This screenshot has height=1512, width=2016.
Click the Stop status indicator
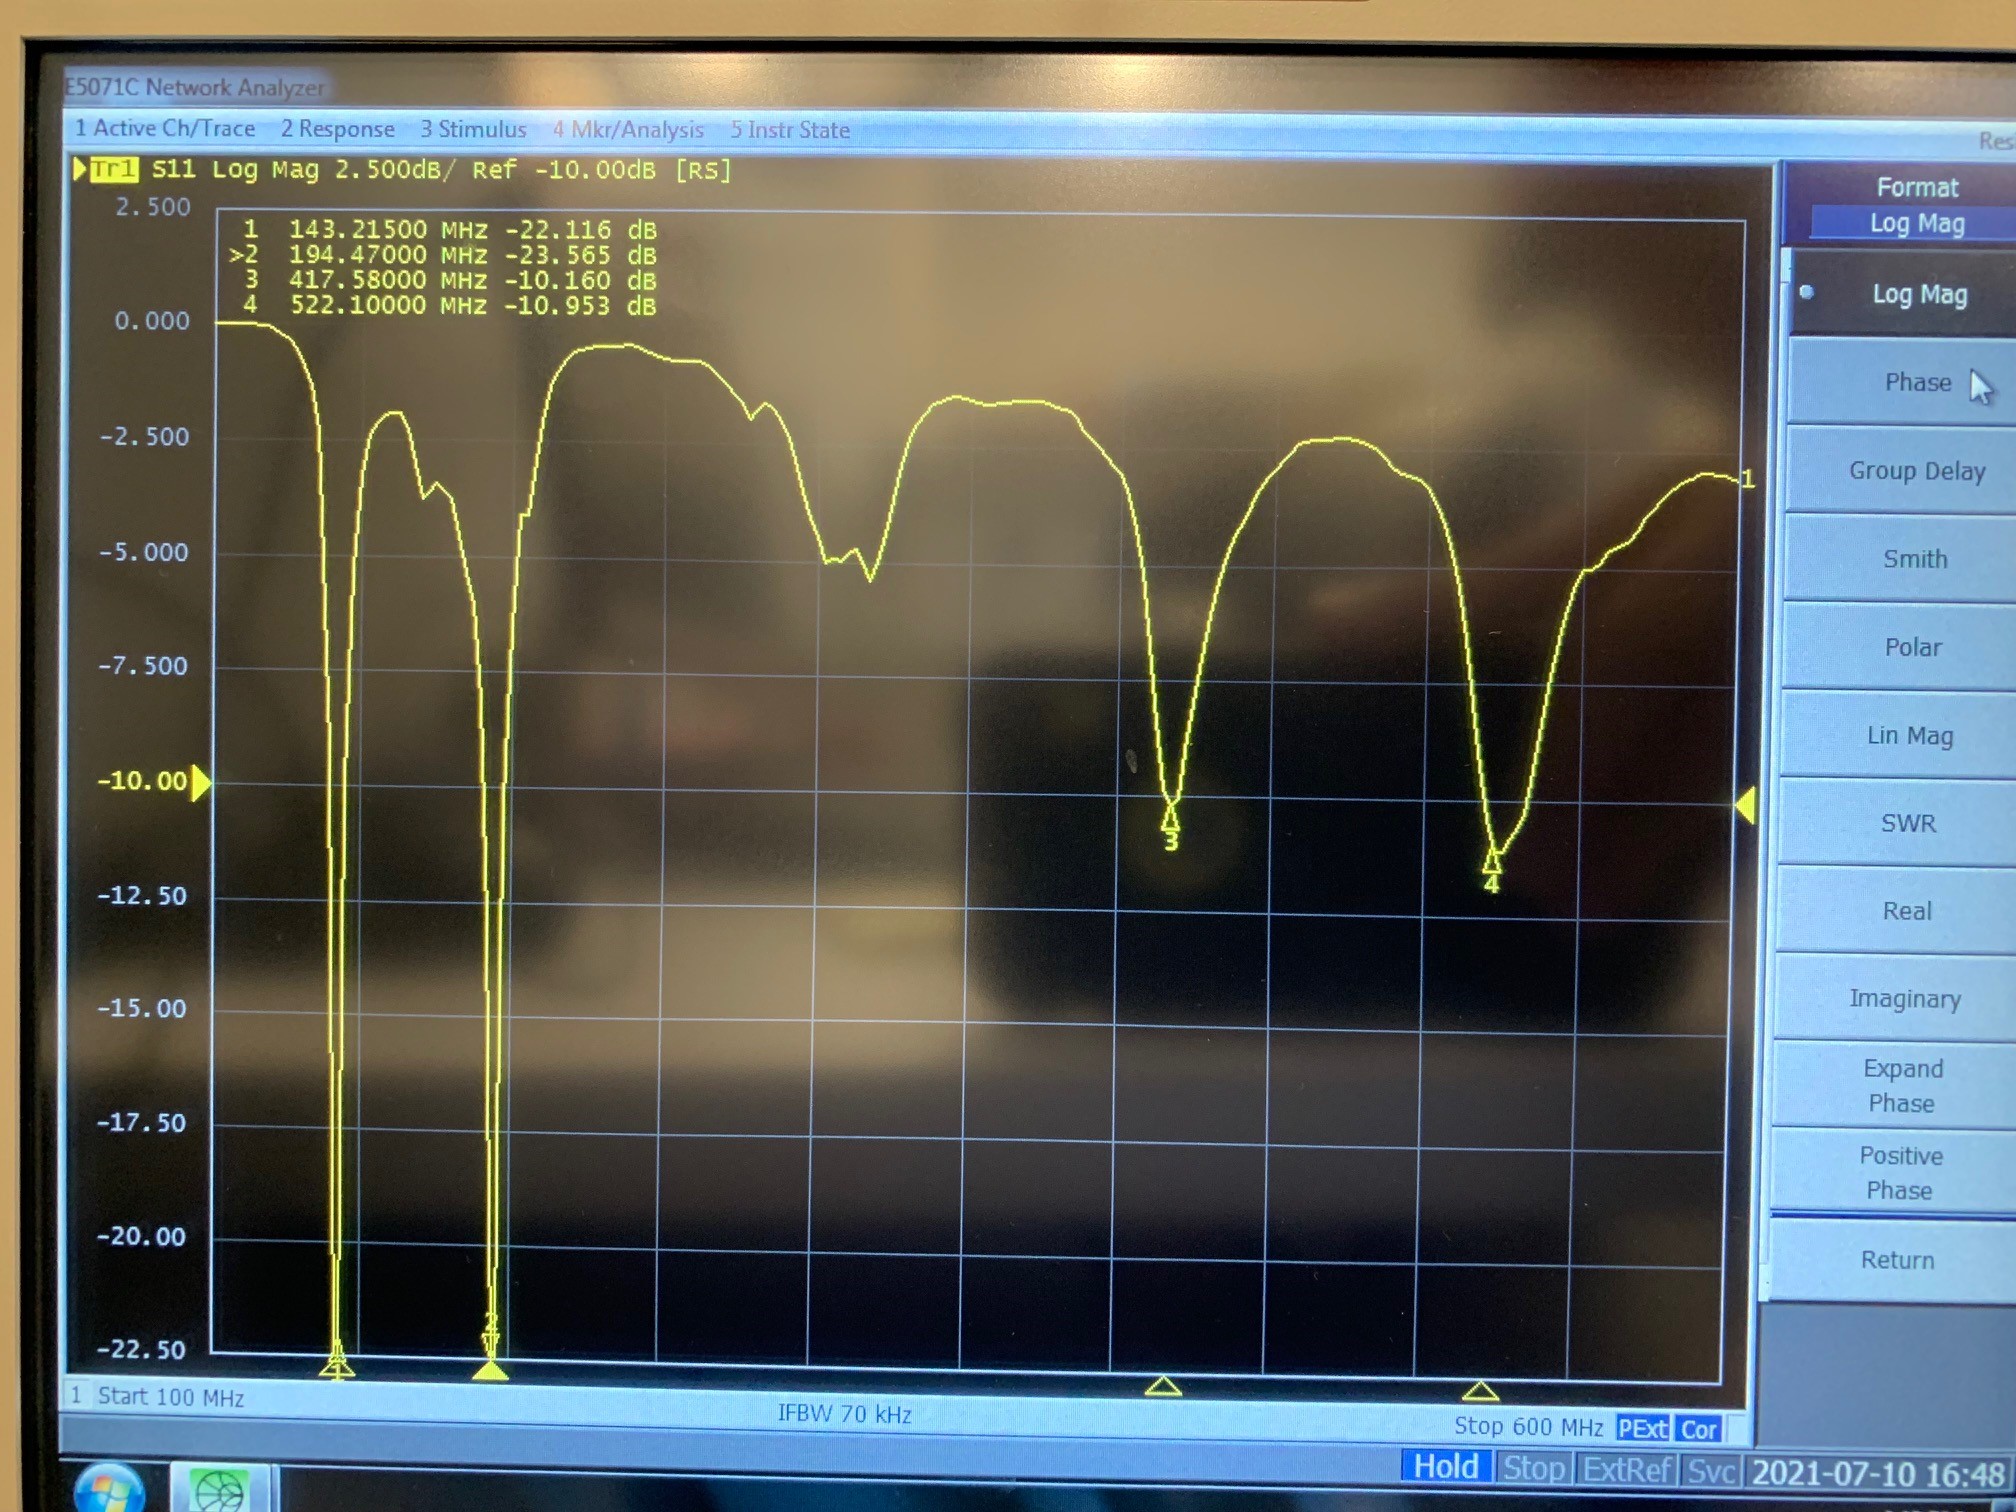click(x=1534, y=1468)
